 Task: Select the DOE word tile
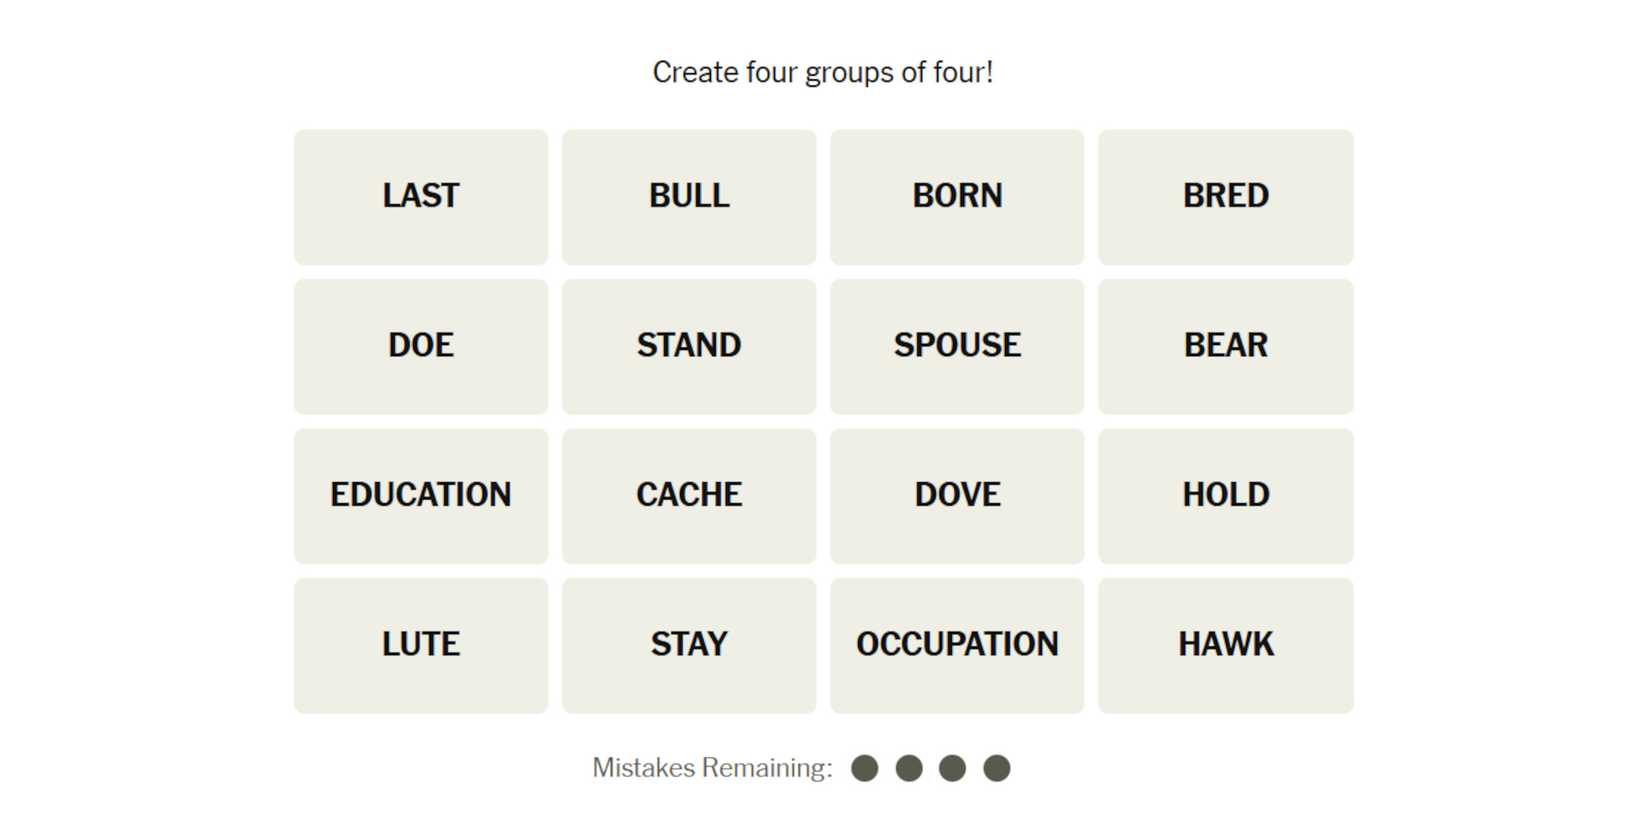[421, 346]
